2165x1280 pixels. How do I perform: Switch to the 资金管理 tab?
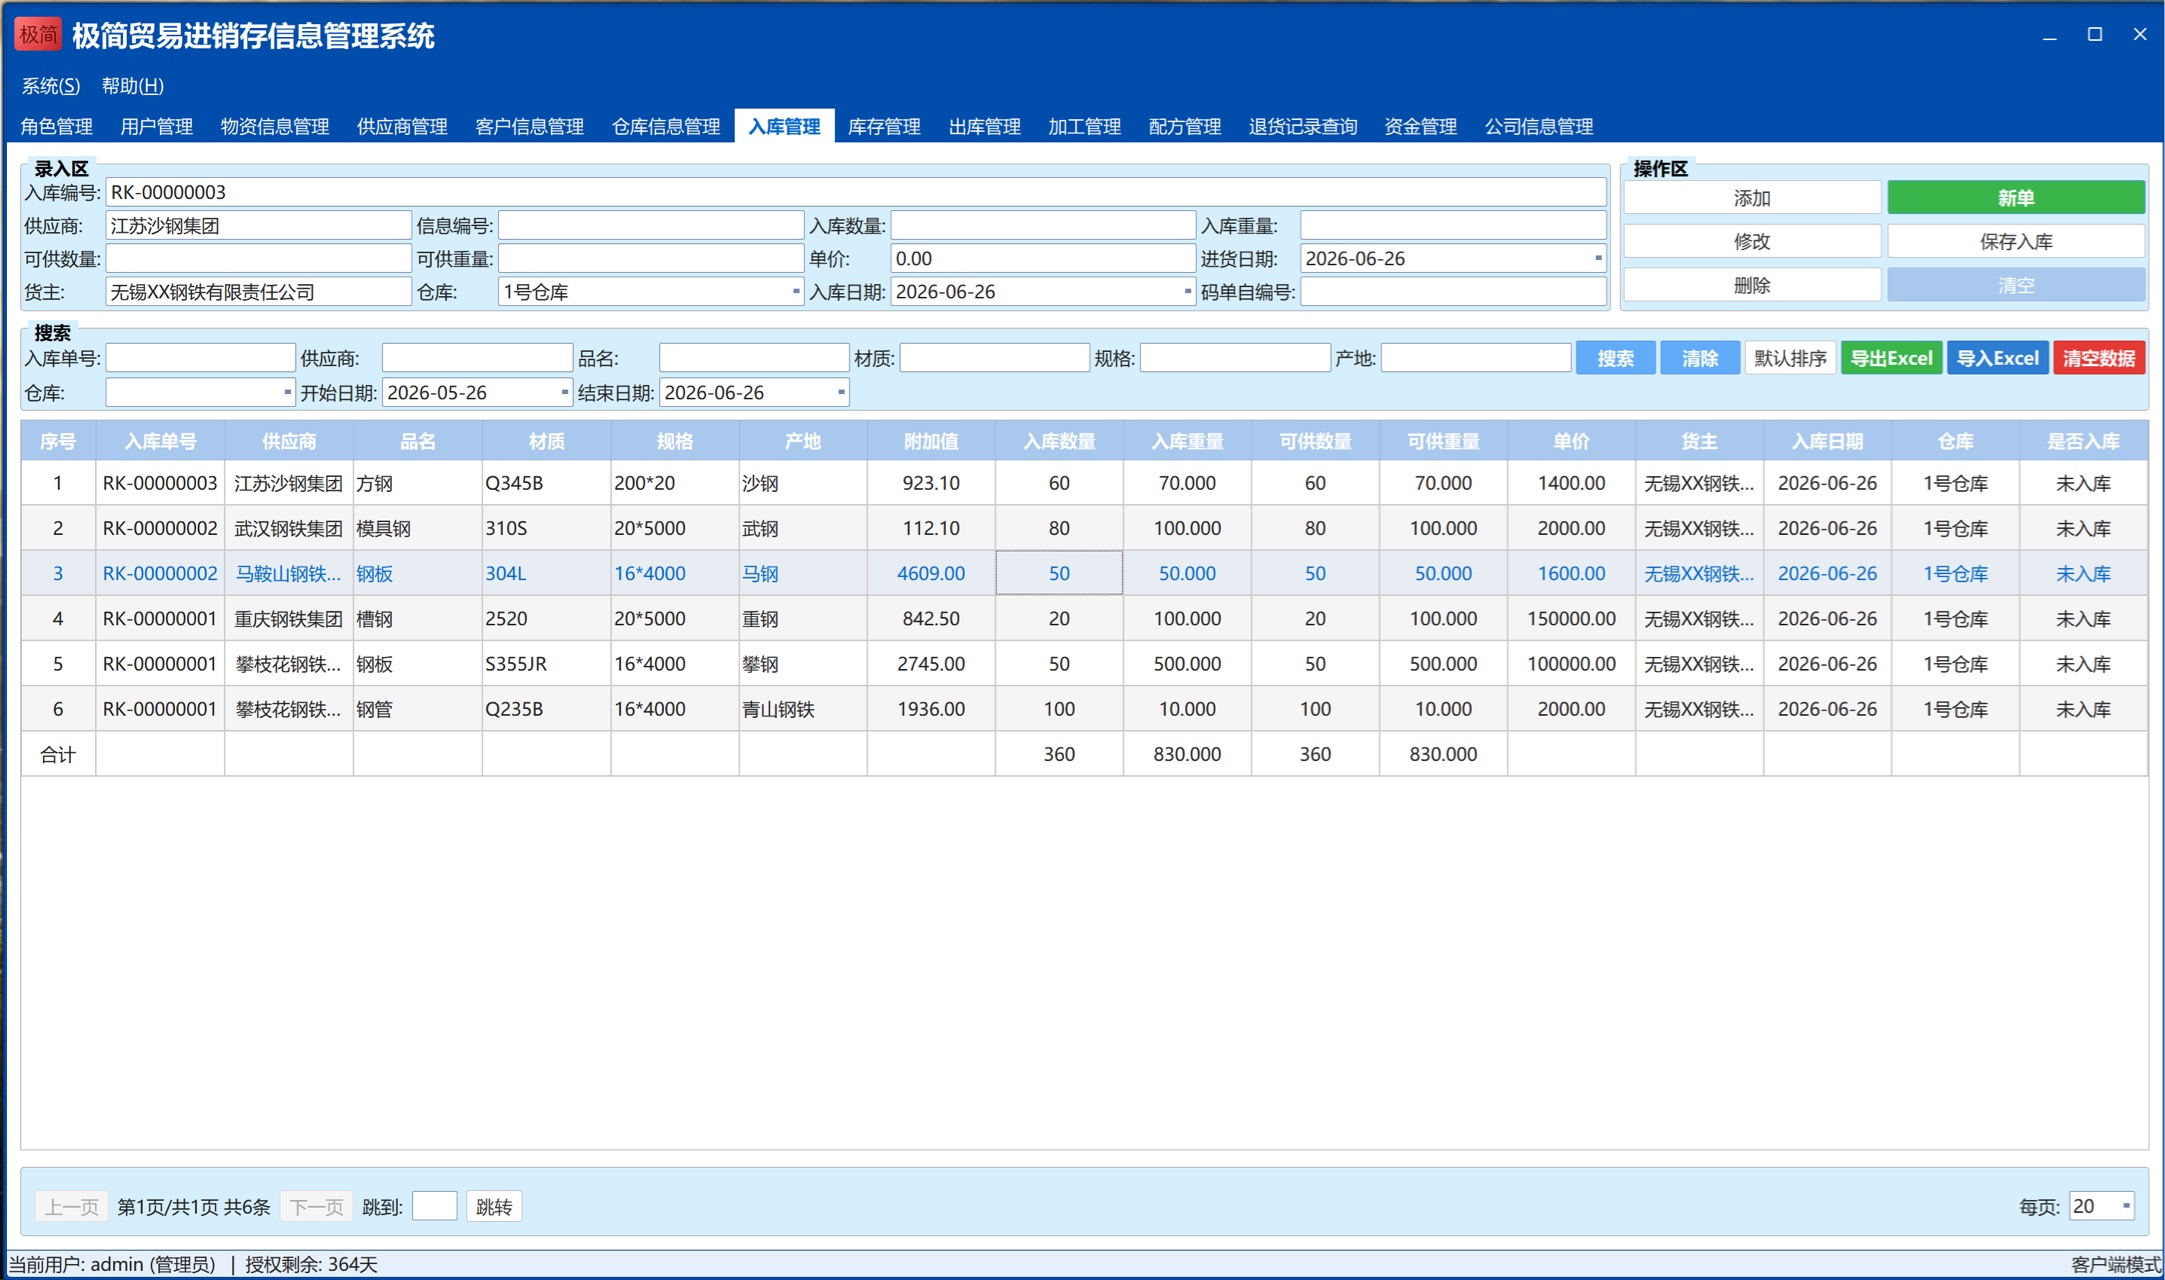(x=1421, y=127)
